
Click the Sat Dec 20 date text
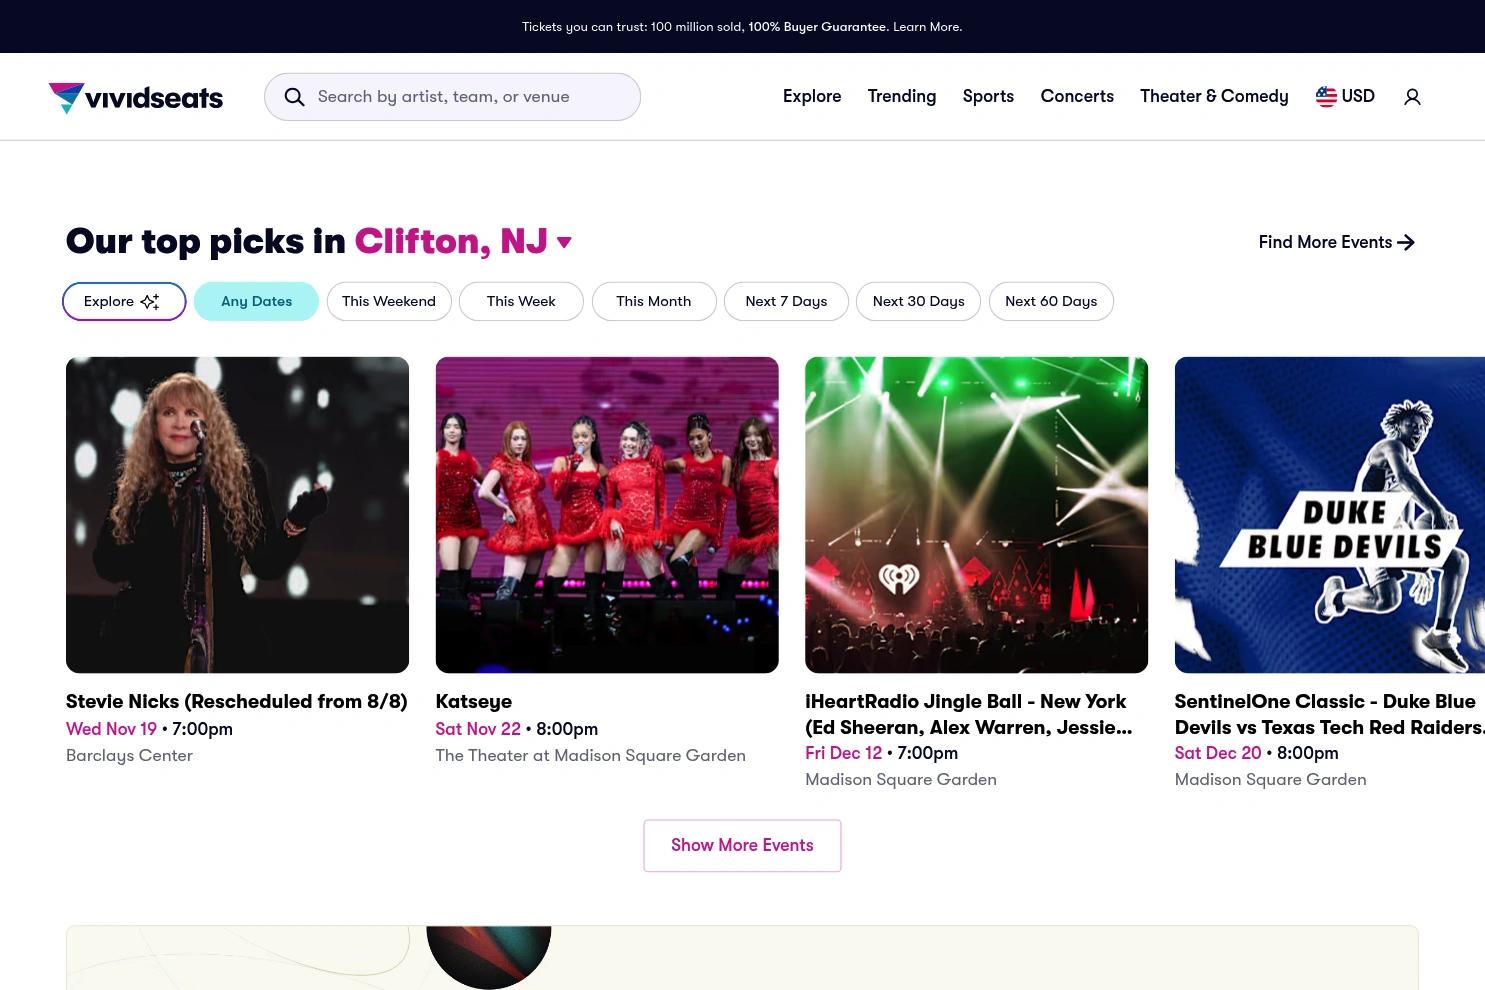[1217, 753]
